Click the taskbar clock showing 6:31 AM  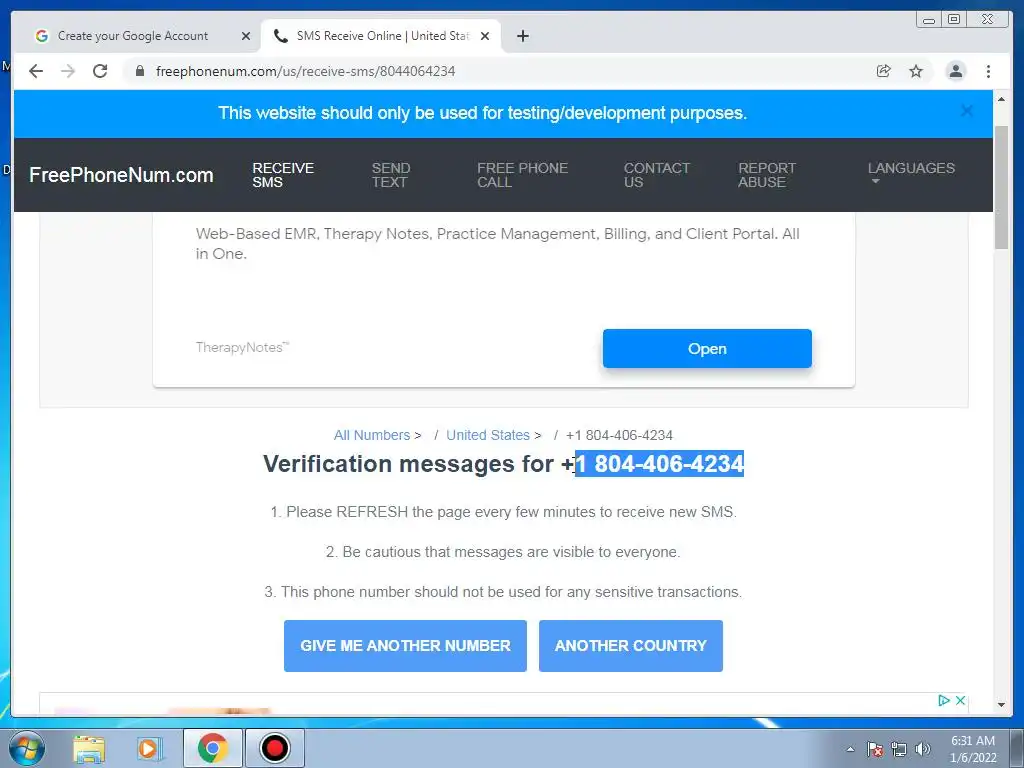[x=973, y=749]
